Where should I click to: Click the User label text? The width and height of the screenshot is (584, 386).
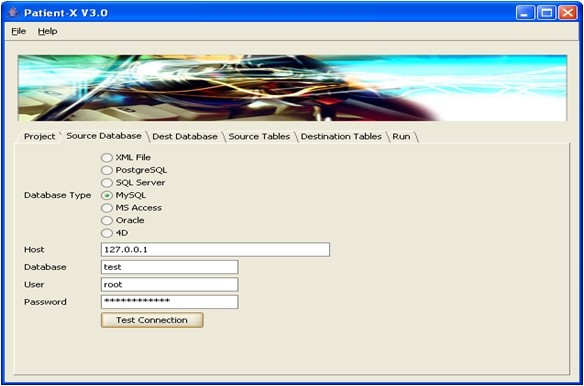tap(34, 285)
